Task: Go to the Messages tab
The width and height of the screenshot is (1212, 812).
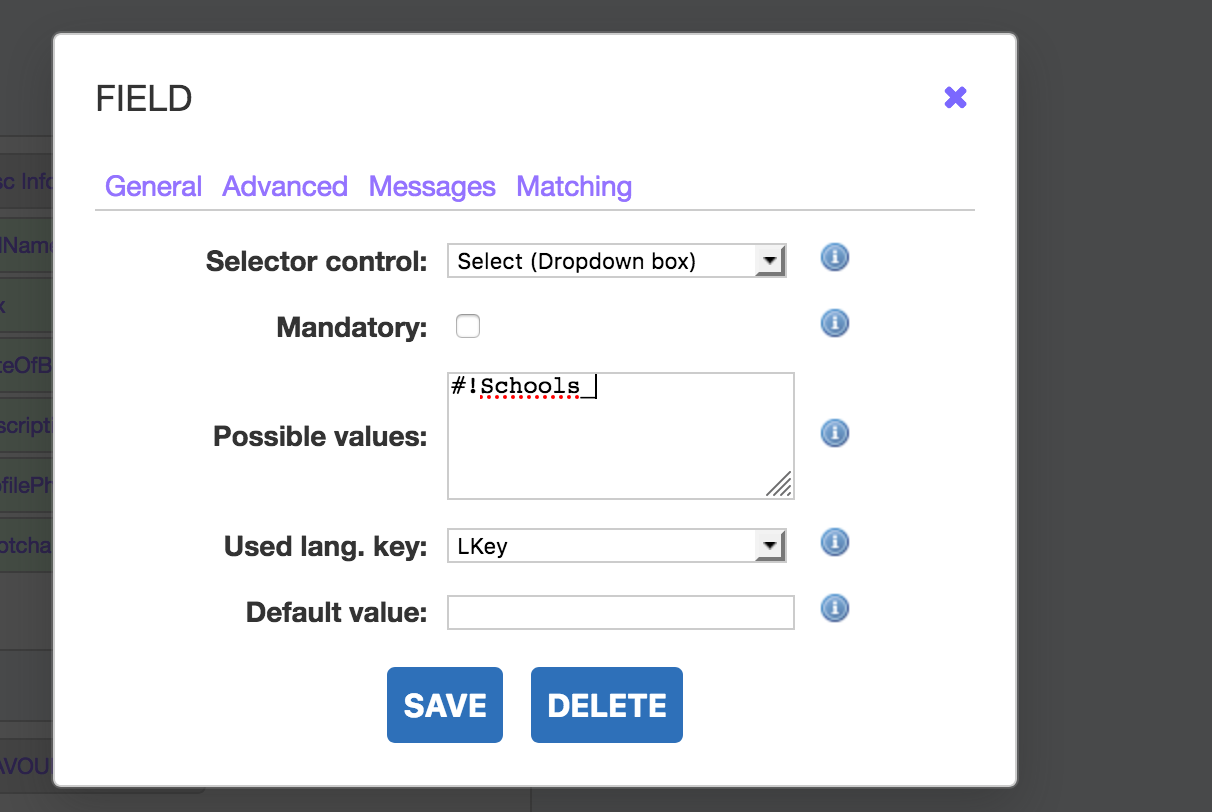Action: [432, 187]
